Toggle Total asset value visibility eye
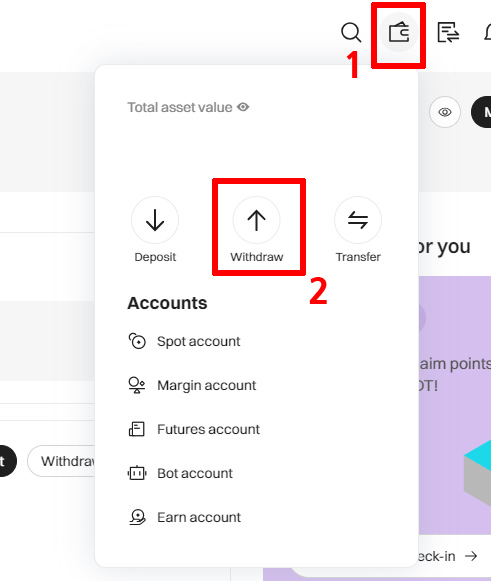This screenshot has width=491, height=581. 243,107
